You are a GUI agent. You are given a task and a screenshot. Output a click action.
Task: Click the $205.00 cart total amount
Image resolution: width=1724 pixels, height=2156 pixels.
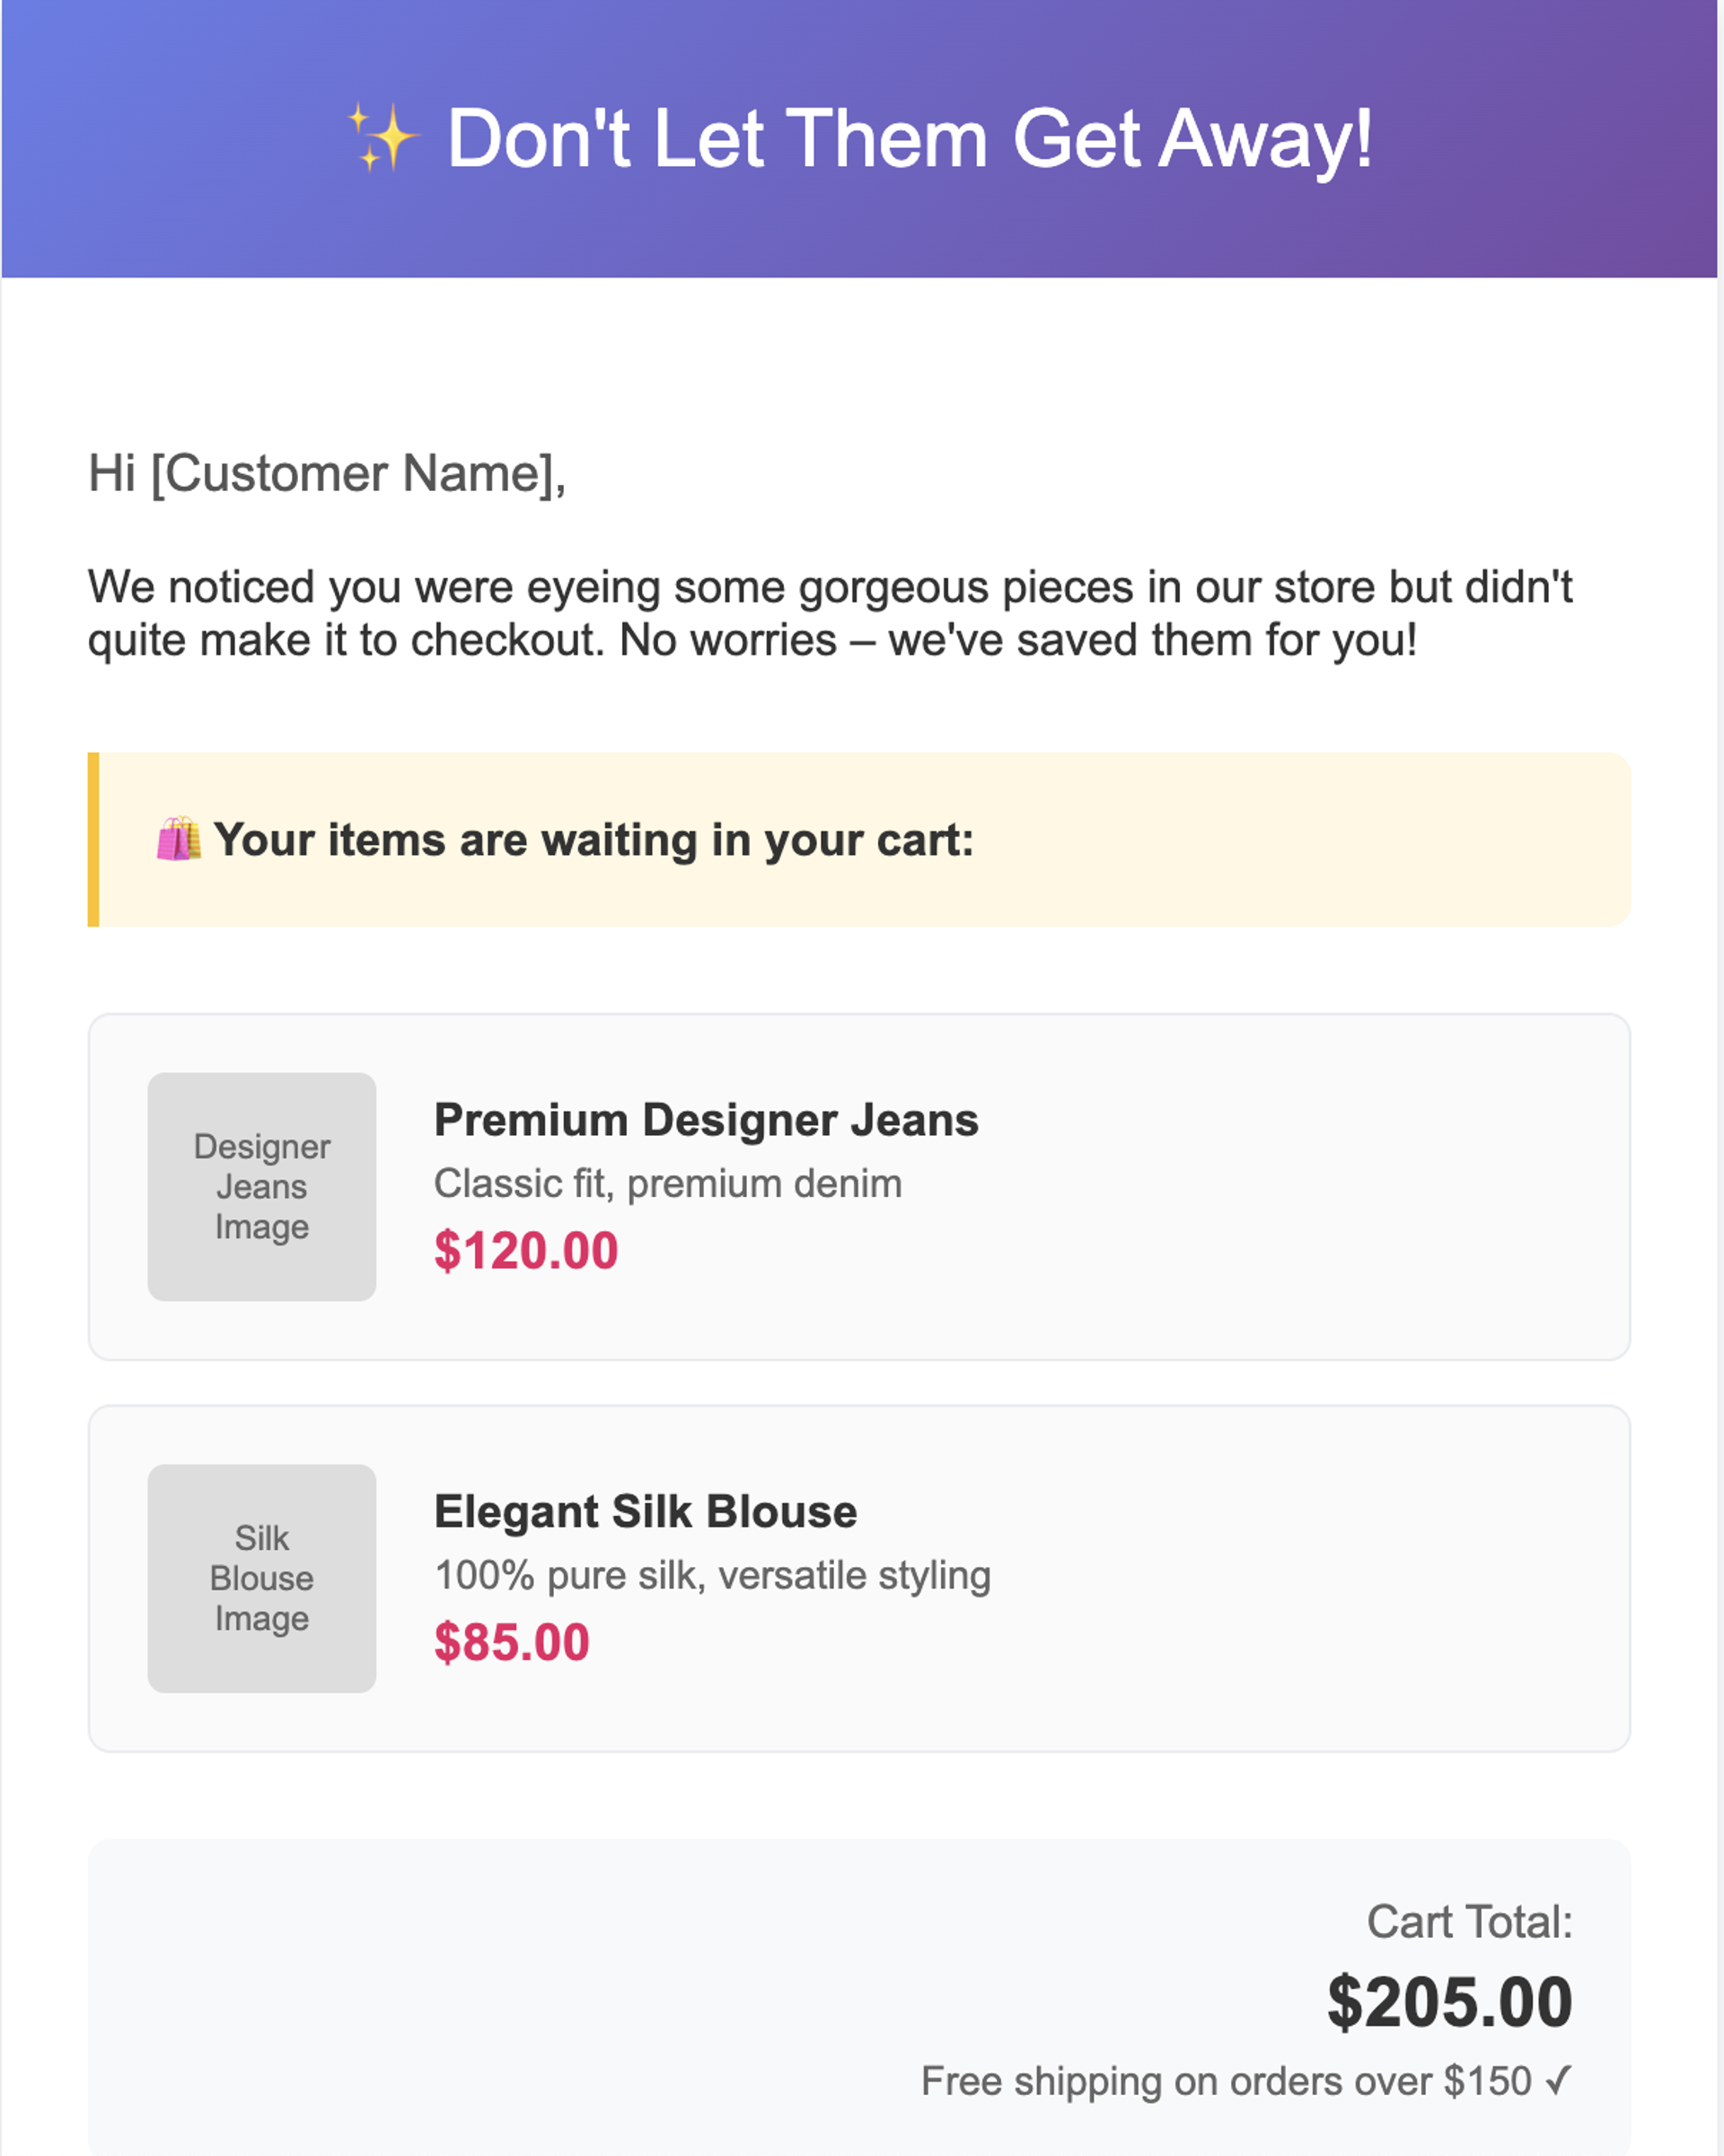tap(1449, 2003)
